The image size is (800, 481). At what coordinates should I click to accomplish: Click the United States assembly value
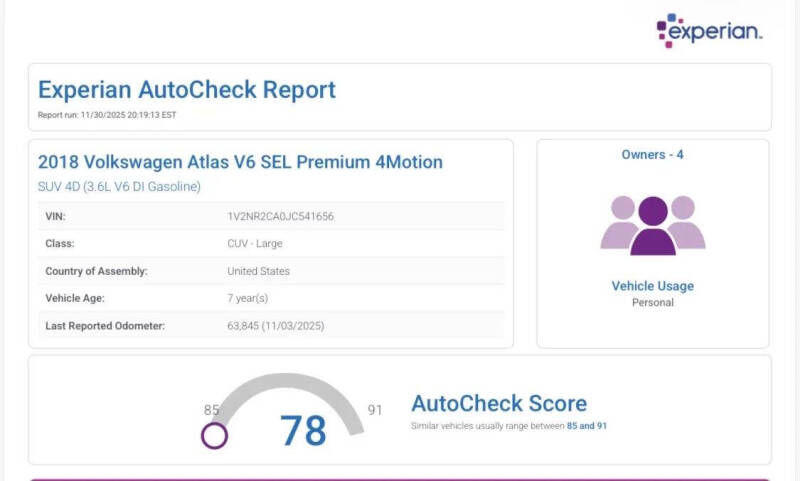(x=259, y=271)
